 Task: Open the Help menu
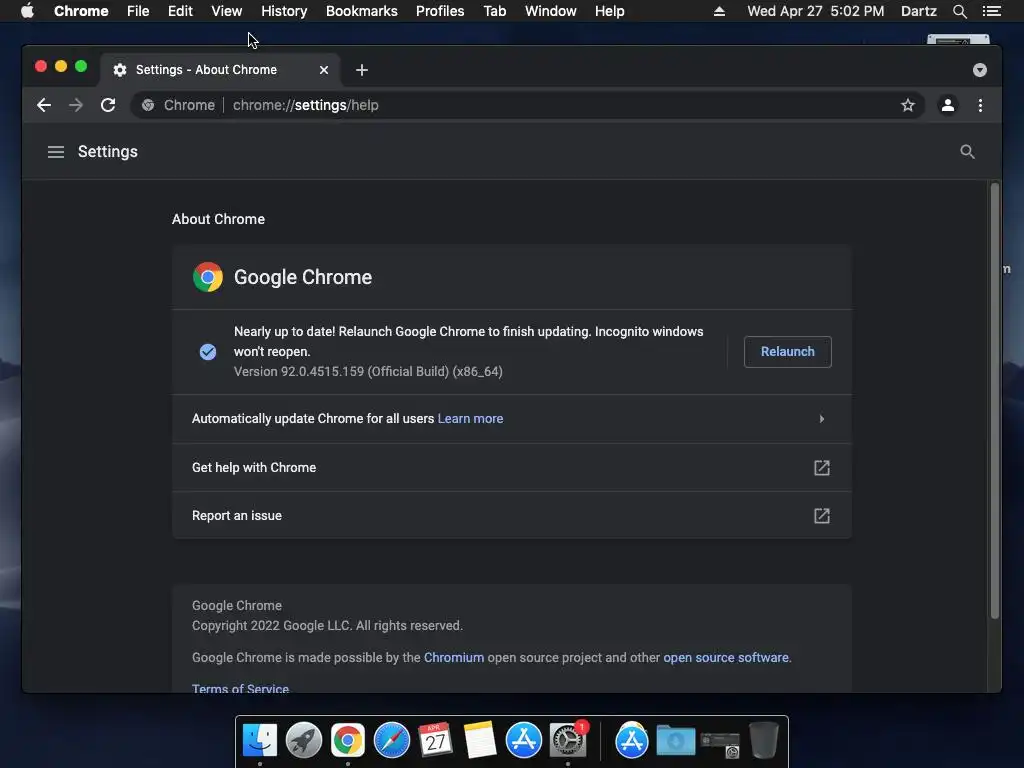tap(609, 11)
